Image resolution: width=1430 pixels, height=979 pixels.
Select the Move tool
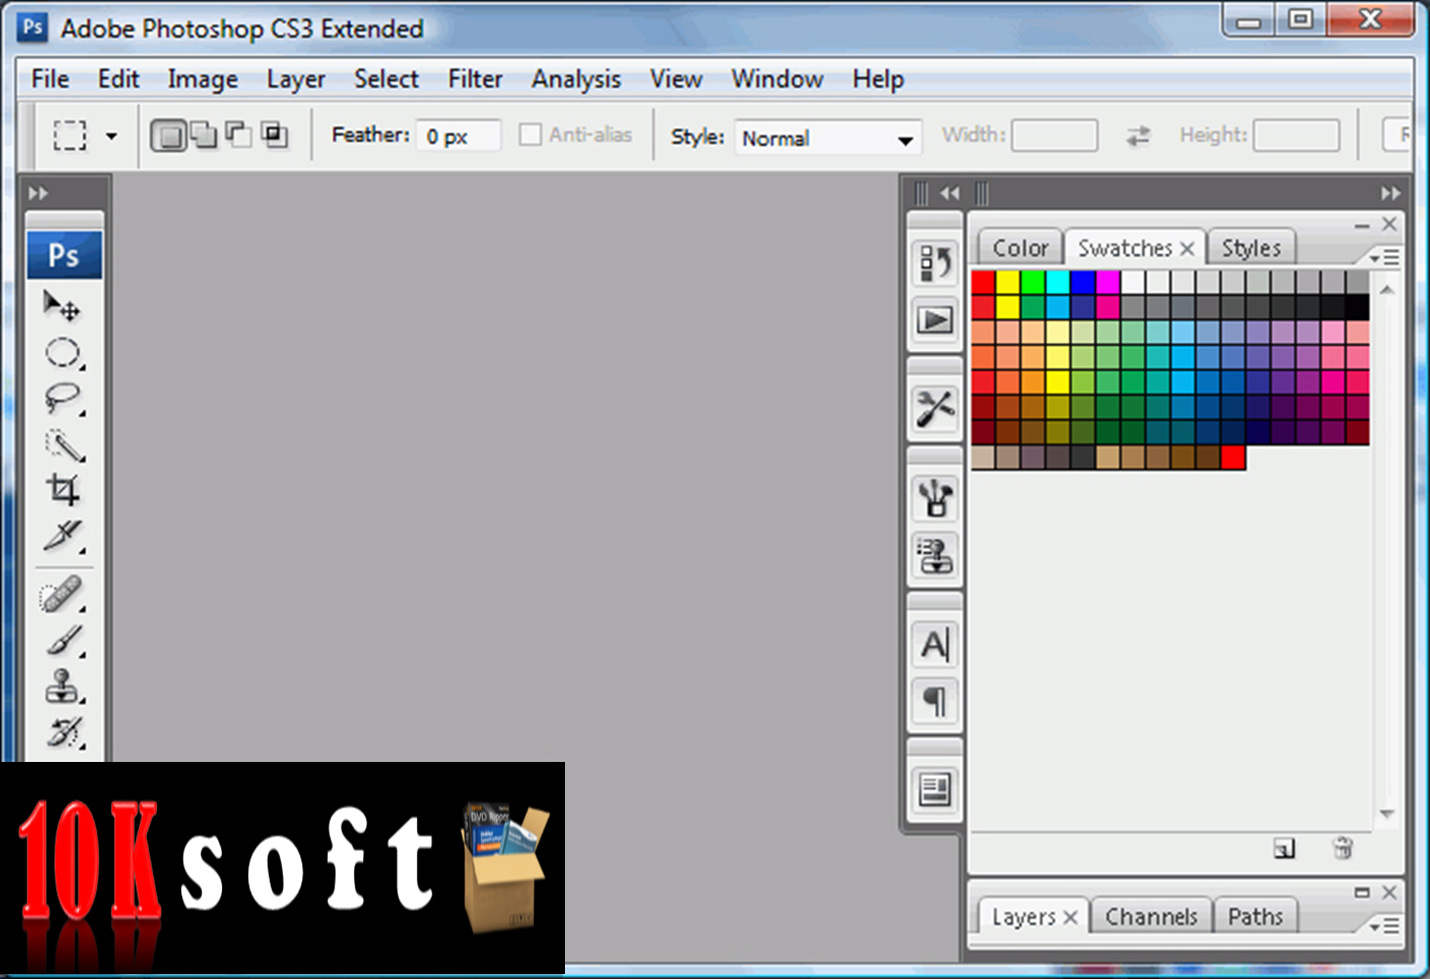pyautogui.click(x=62, y=306)
